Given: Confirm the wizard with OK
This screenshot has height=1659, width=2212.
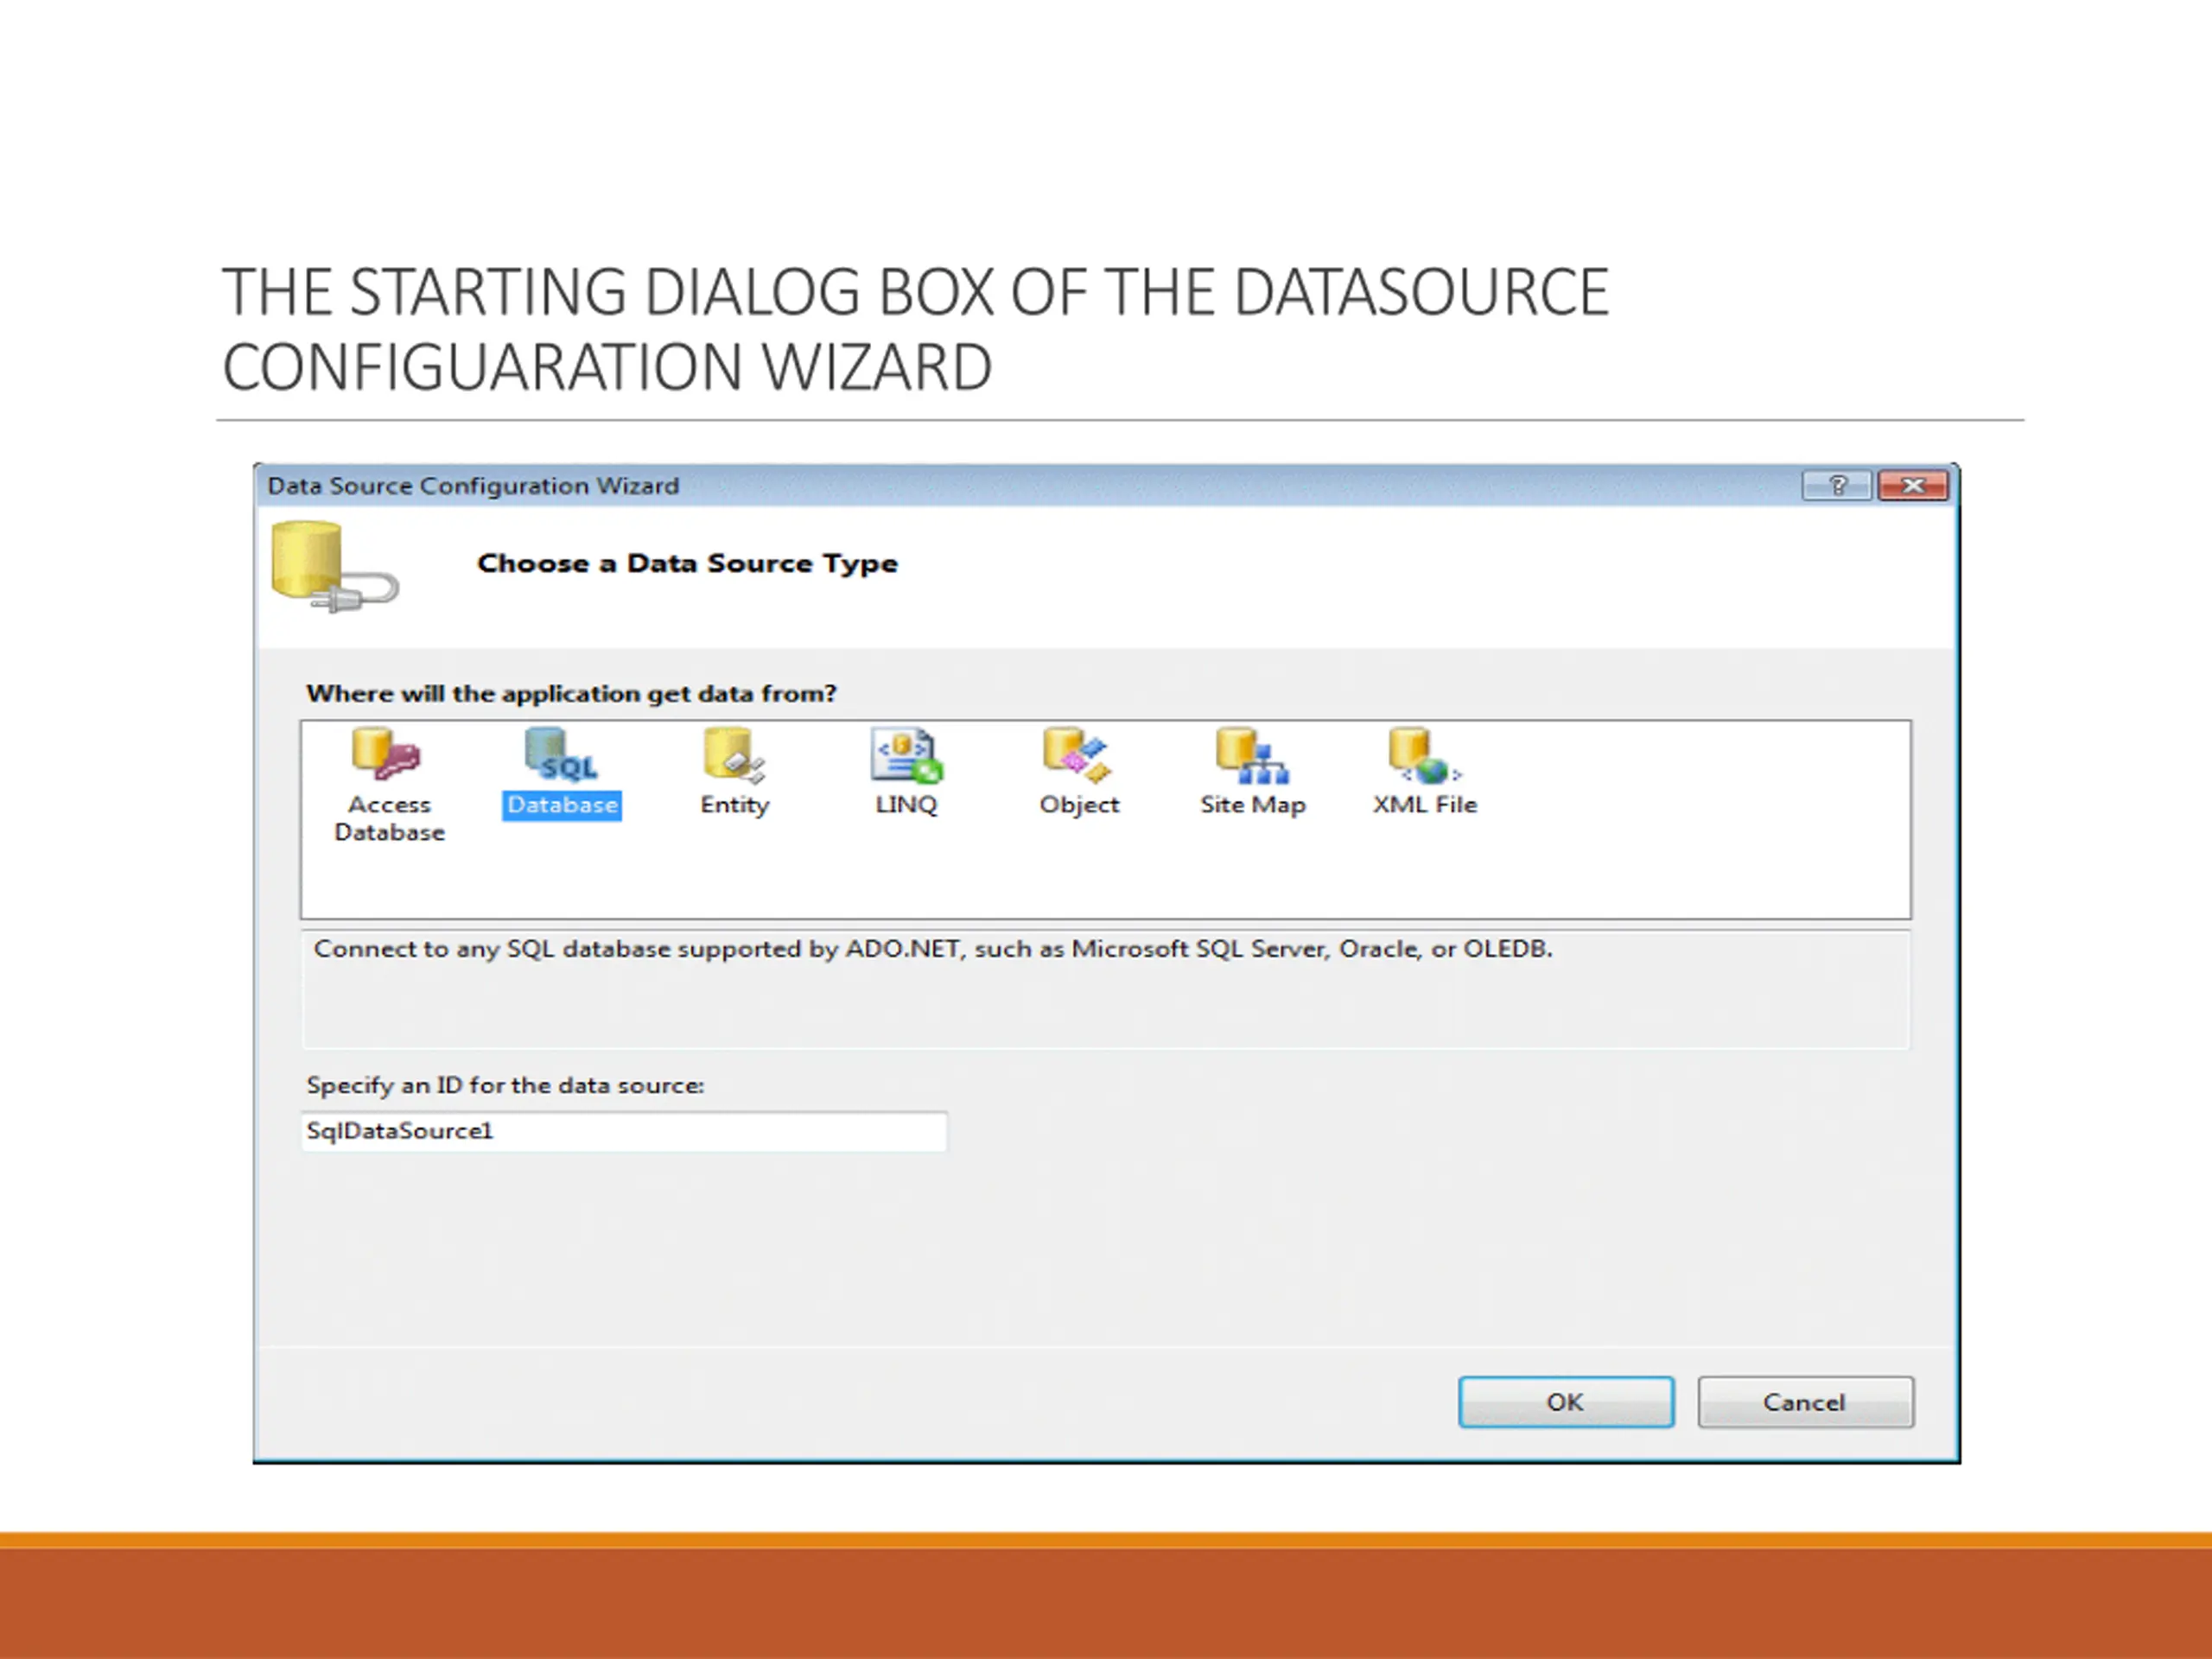Looking at the screenshot, I should 1566,1402.
